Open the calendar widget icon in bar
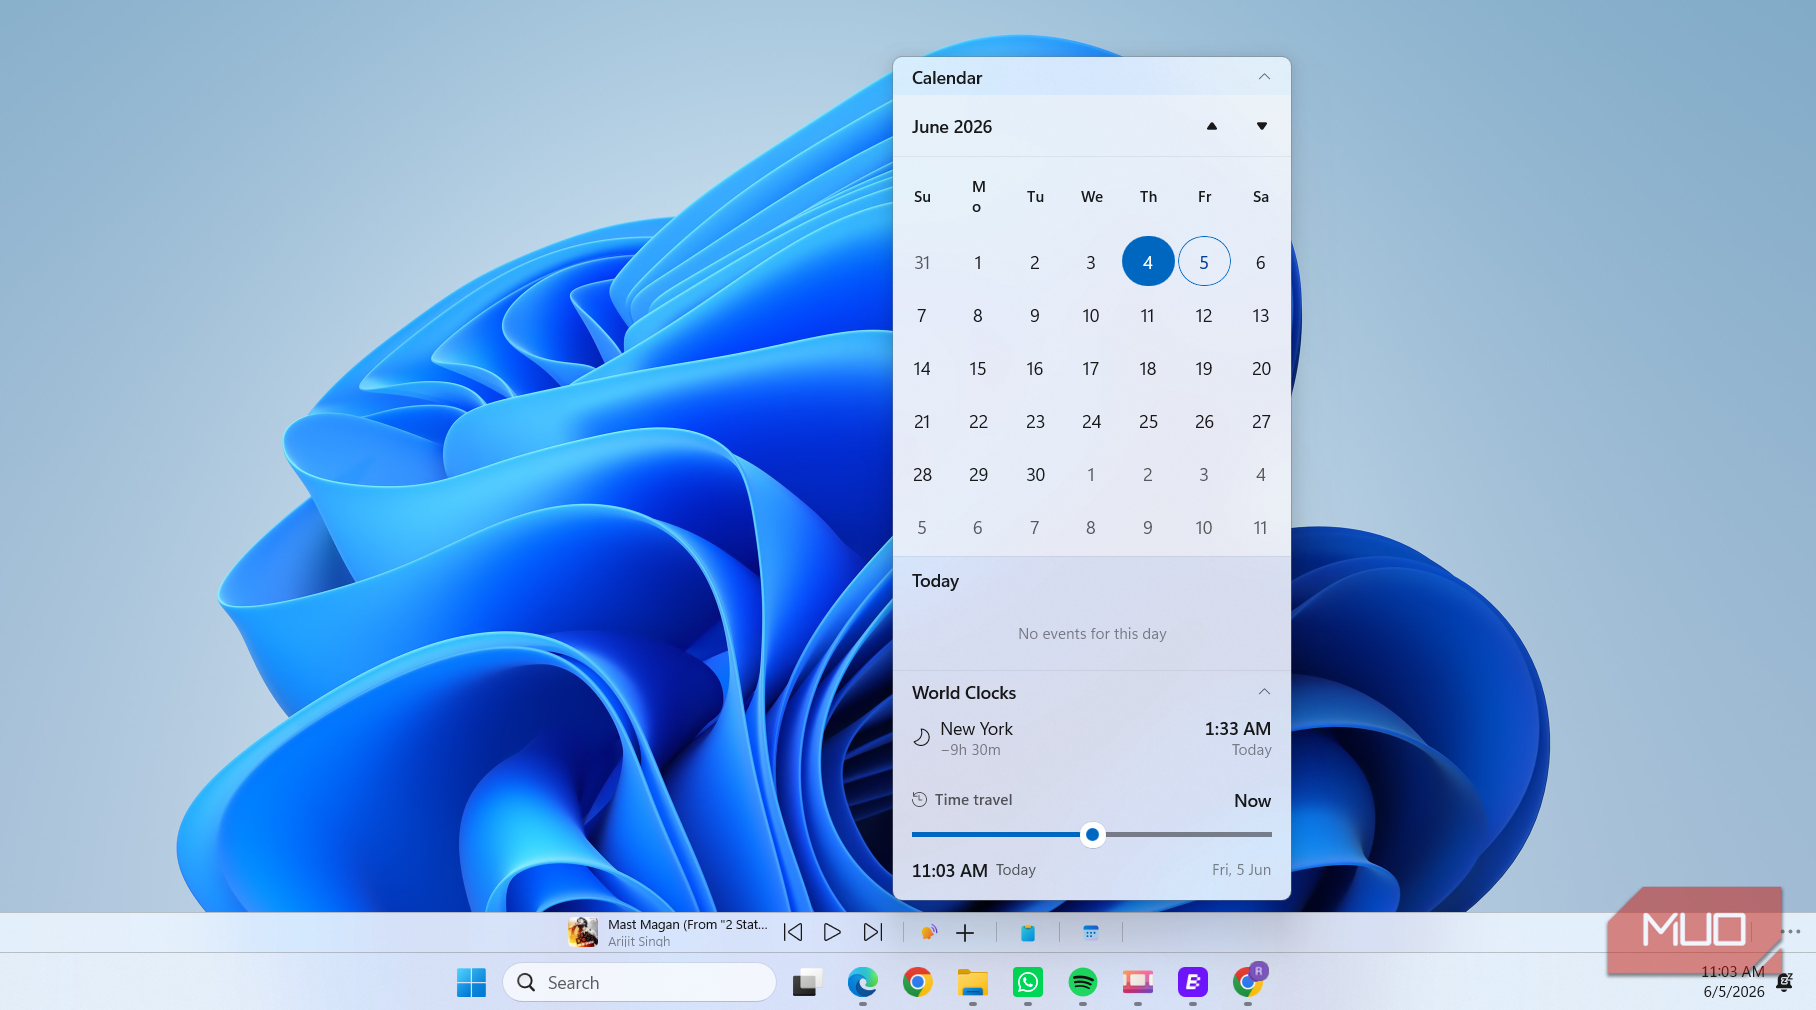 click(x=1091, y=933)
